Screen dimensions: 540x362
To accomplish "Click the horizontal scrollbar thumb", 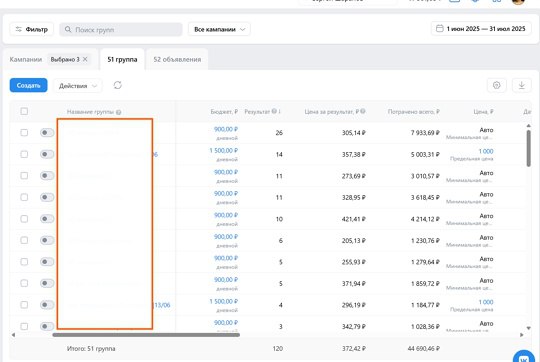I will pos(146,335).
